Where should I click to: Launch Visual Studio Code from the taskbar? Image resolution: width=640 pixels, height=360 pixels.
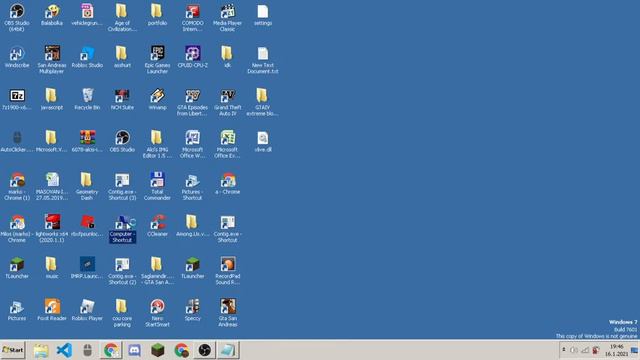tap(64, 350)
